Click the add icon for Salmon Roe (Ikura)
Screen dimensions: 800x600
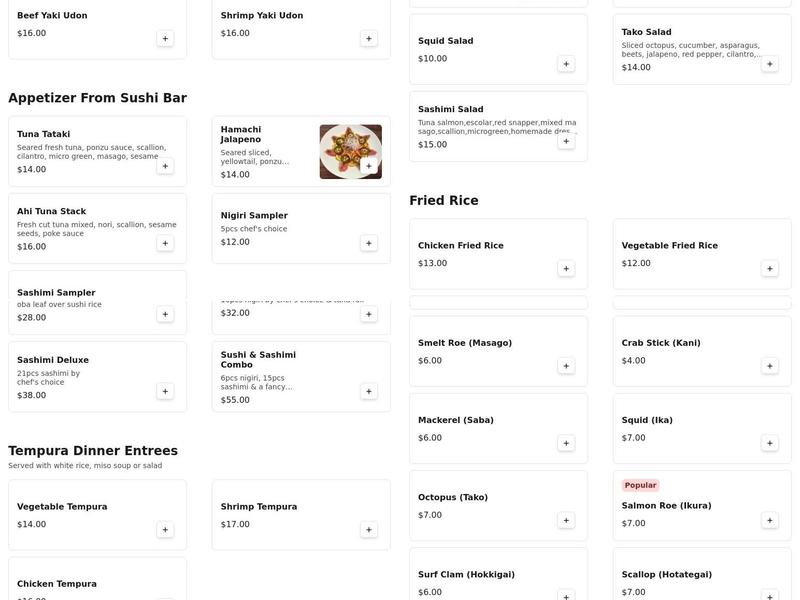point(769,519)
